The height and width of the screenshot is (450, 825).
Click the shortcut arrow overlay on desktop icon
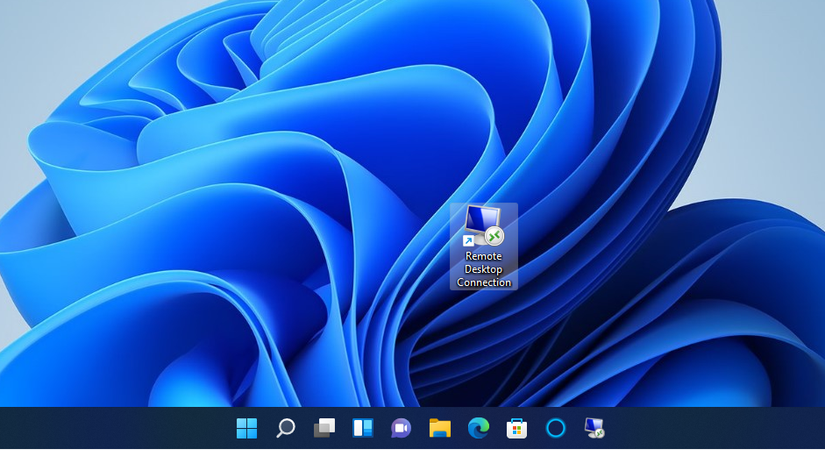click(x=468, y=241)
